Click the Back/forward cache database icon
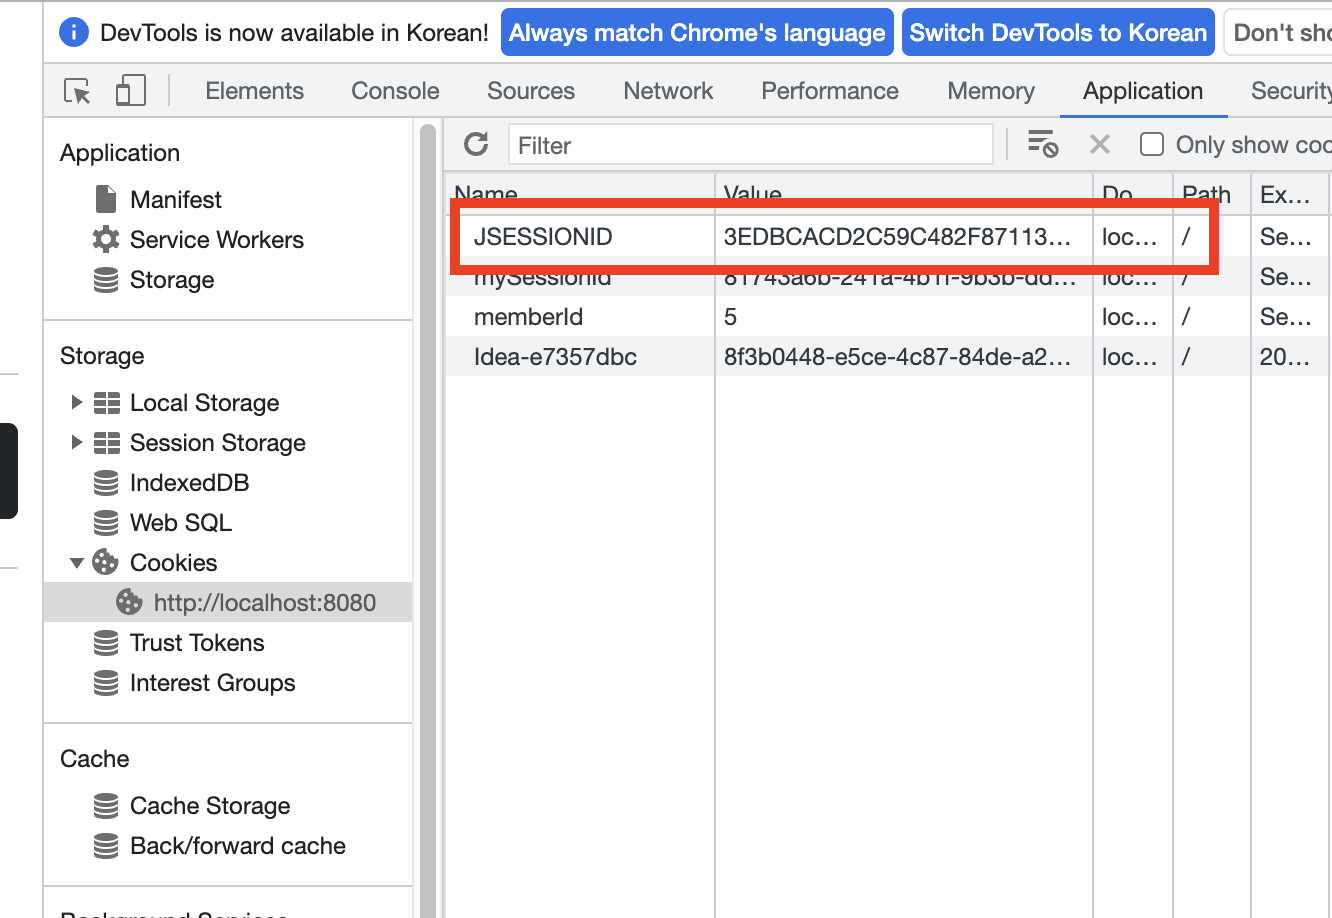Viewport: 1332px width, 918px height. 106,845
